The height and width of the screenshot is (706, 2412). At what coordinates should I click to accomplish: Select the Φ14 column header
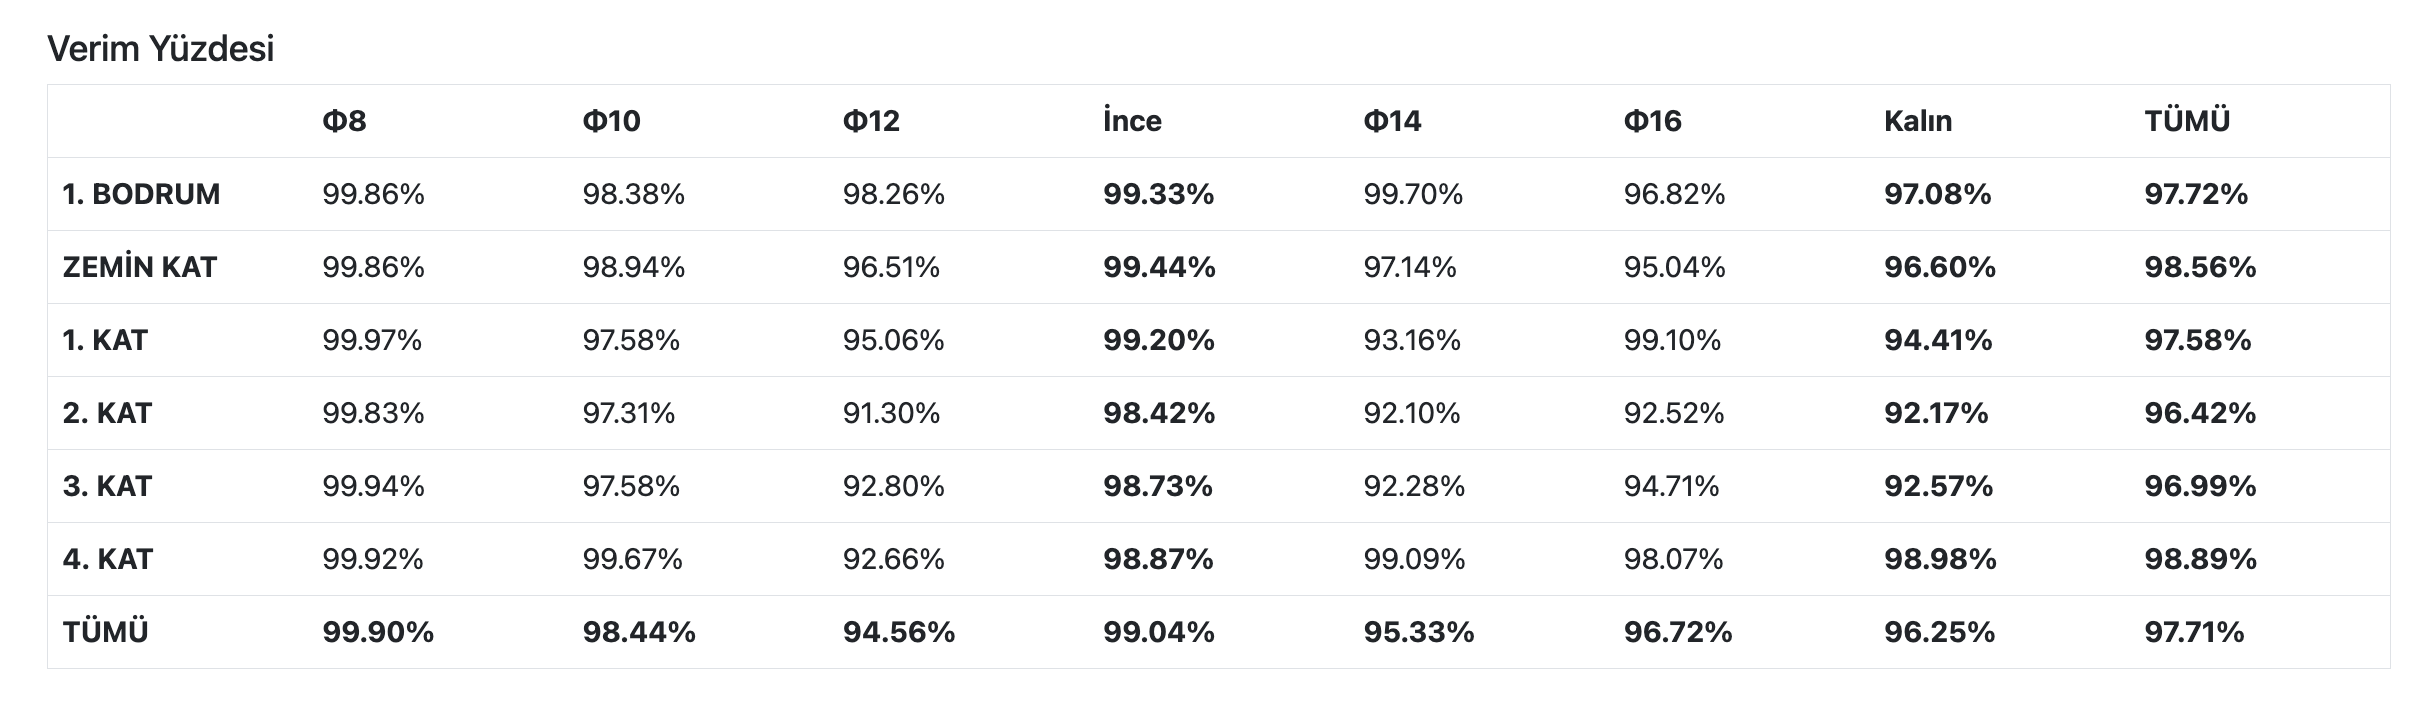1392,121
